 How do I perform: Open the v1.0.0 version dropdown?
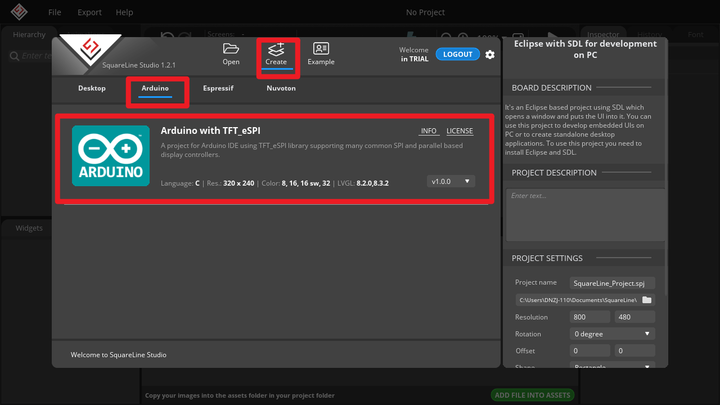(x=450, y=181)
